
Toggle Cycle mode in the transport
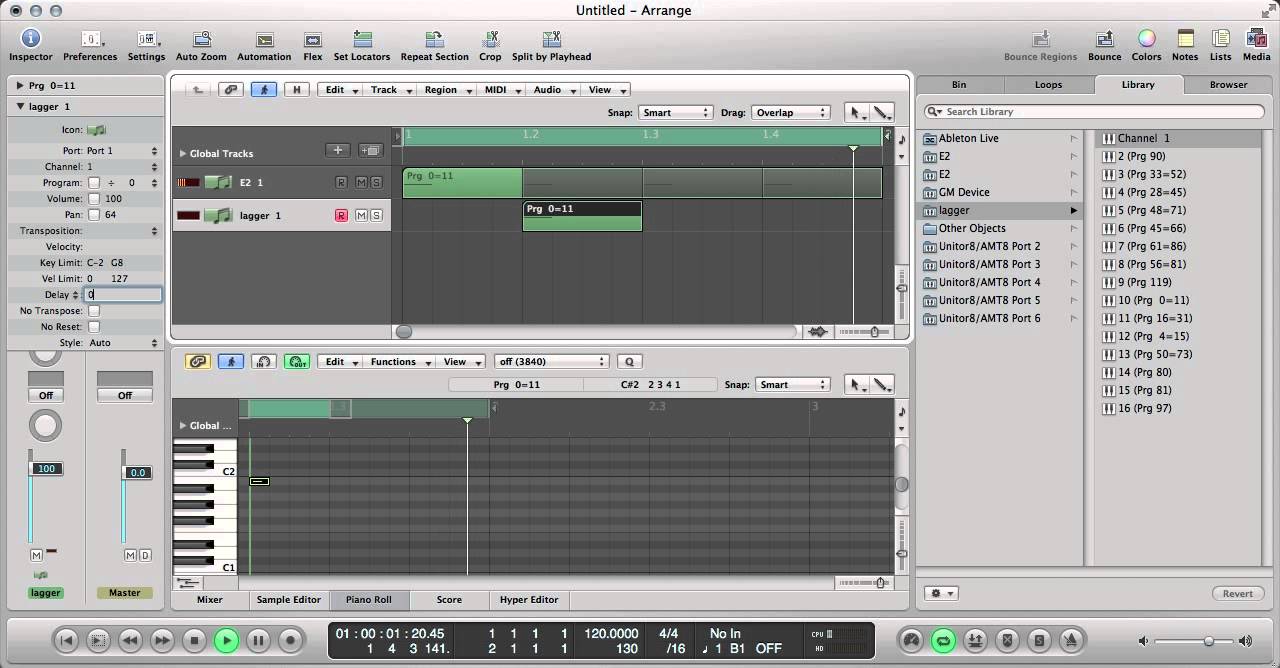pos(943,641)
